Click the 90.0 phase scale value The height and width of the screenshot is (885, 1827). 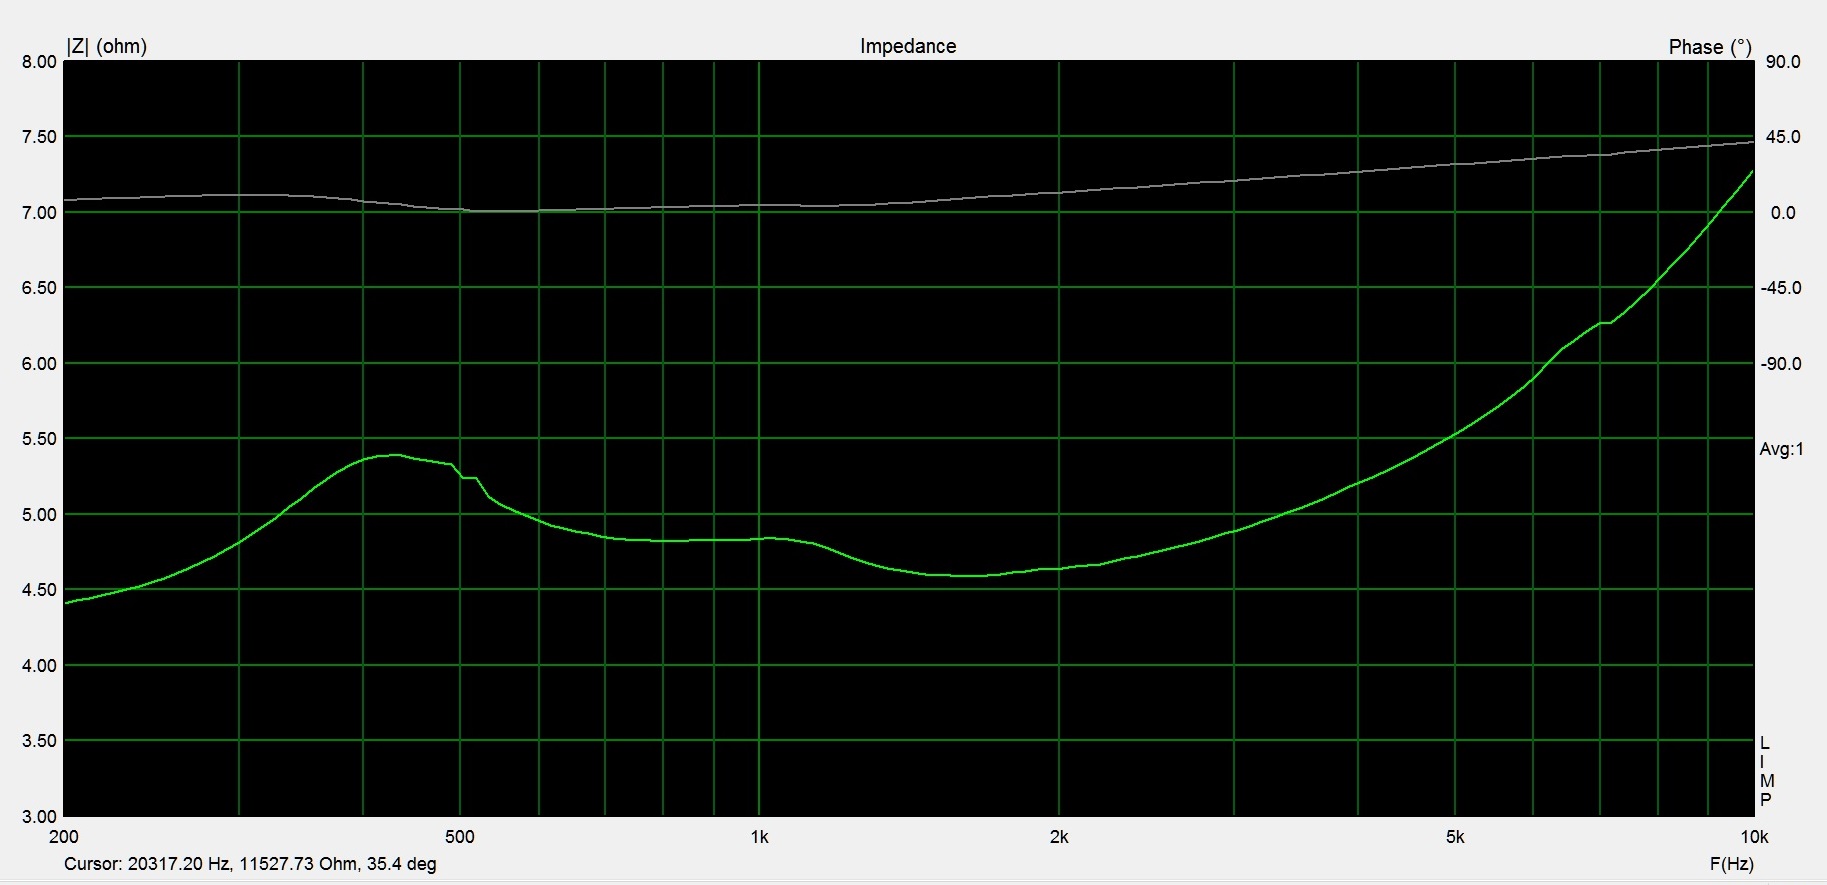click(1783, 62)
